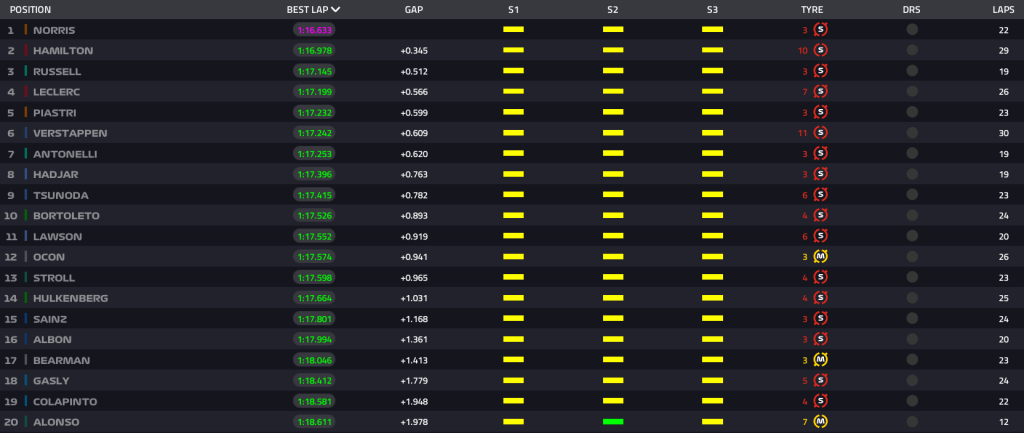The width and height of the screenshot is (1024, 433).
Task: Click the gap value +1.031
Action: 414,298
